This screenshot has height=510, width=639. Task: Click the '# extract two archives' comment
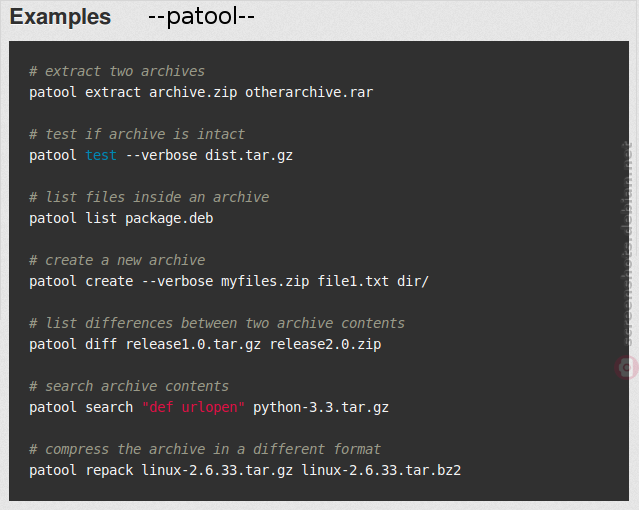(x=117, y=71)
